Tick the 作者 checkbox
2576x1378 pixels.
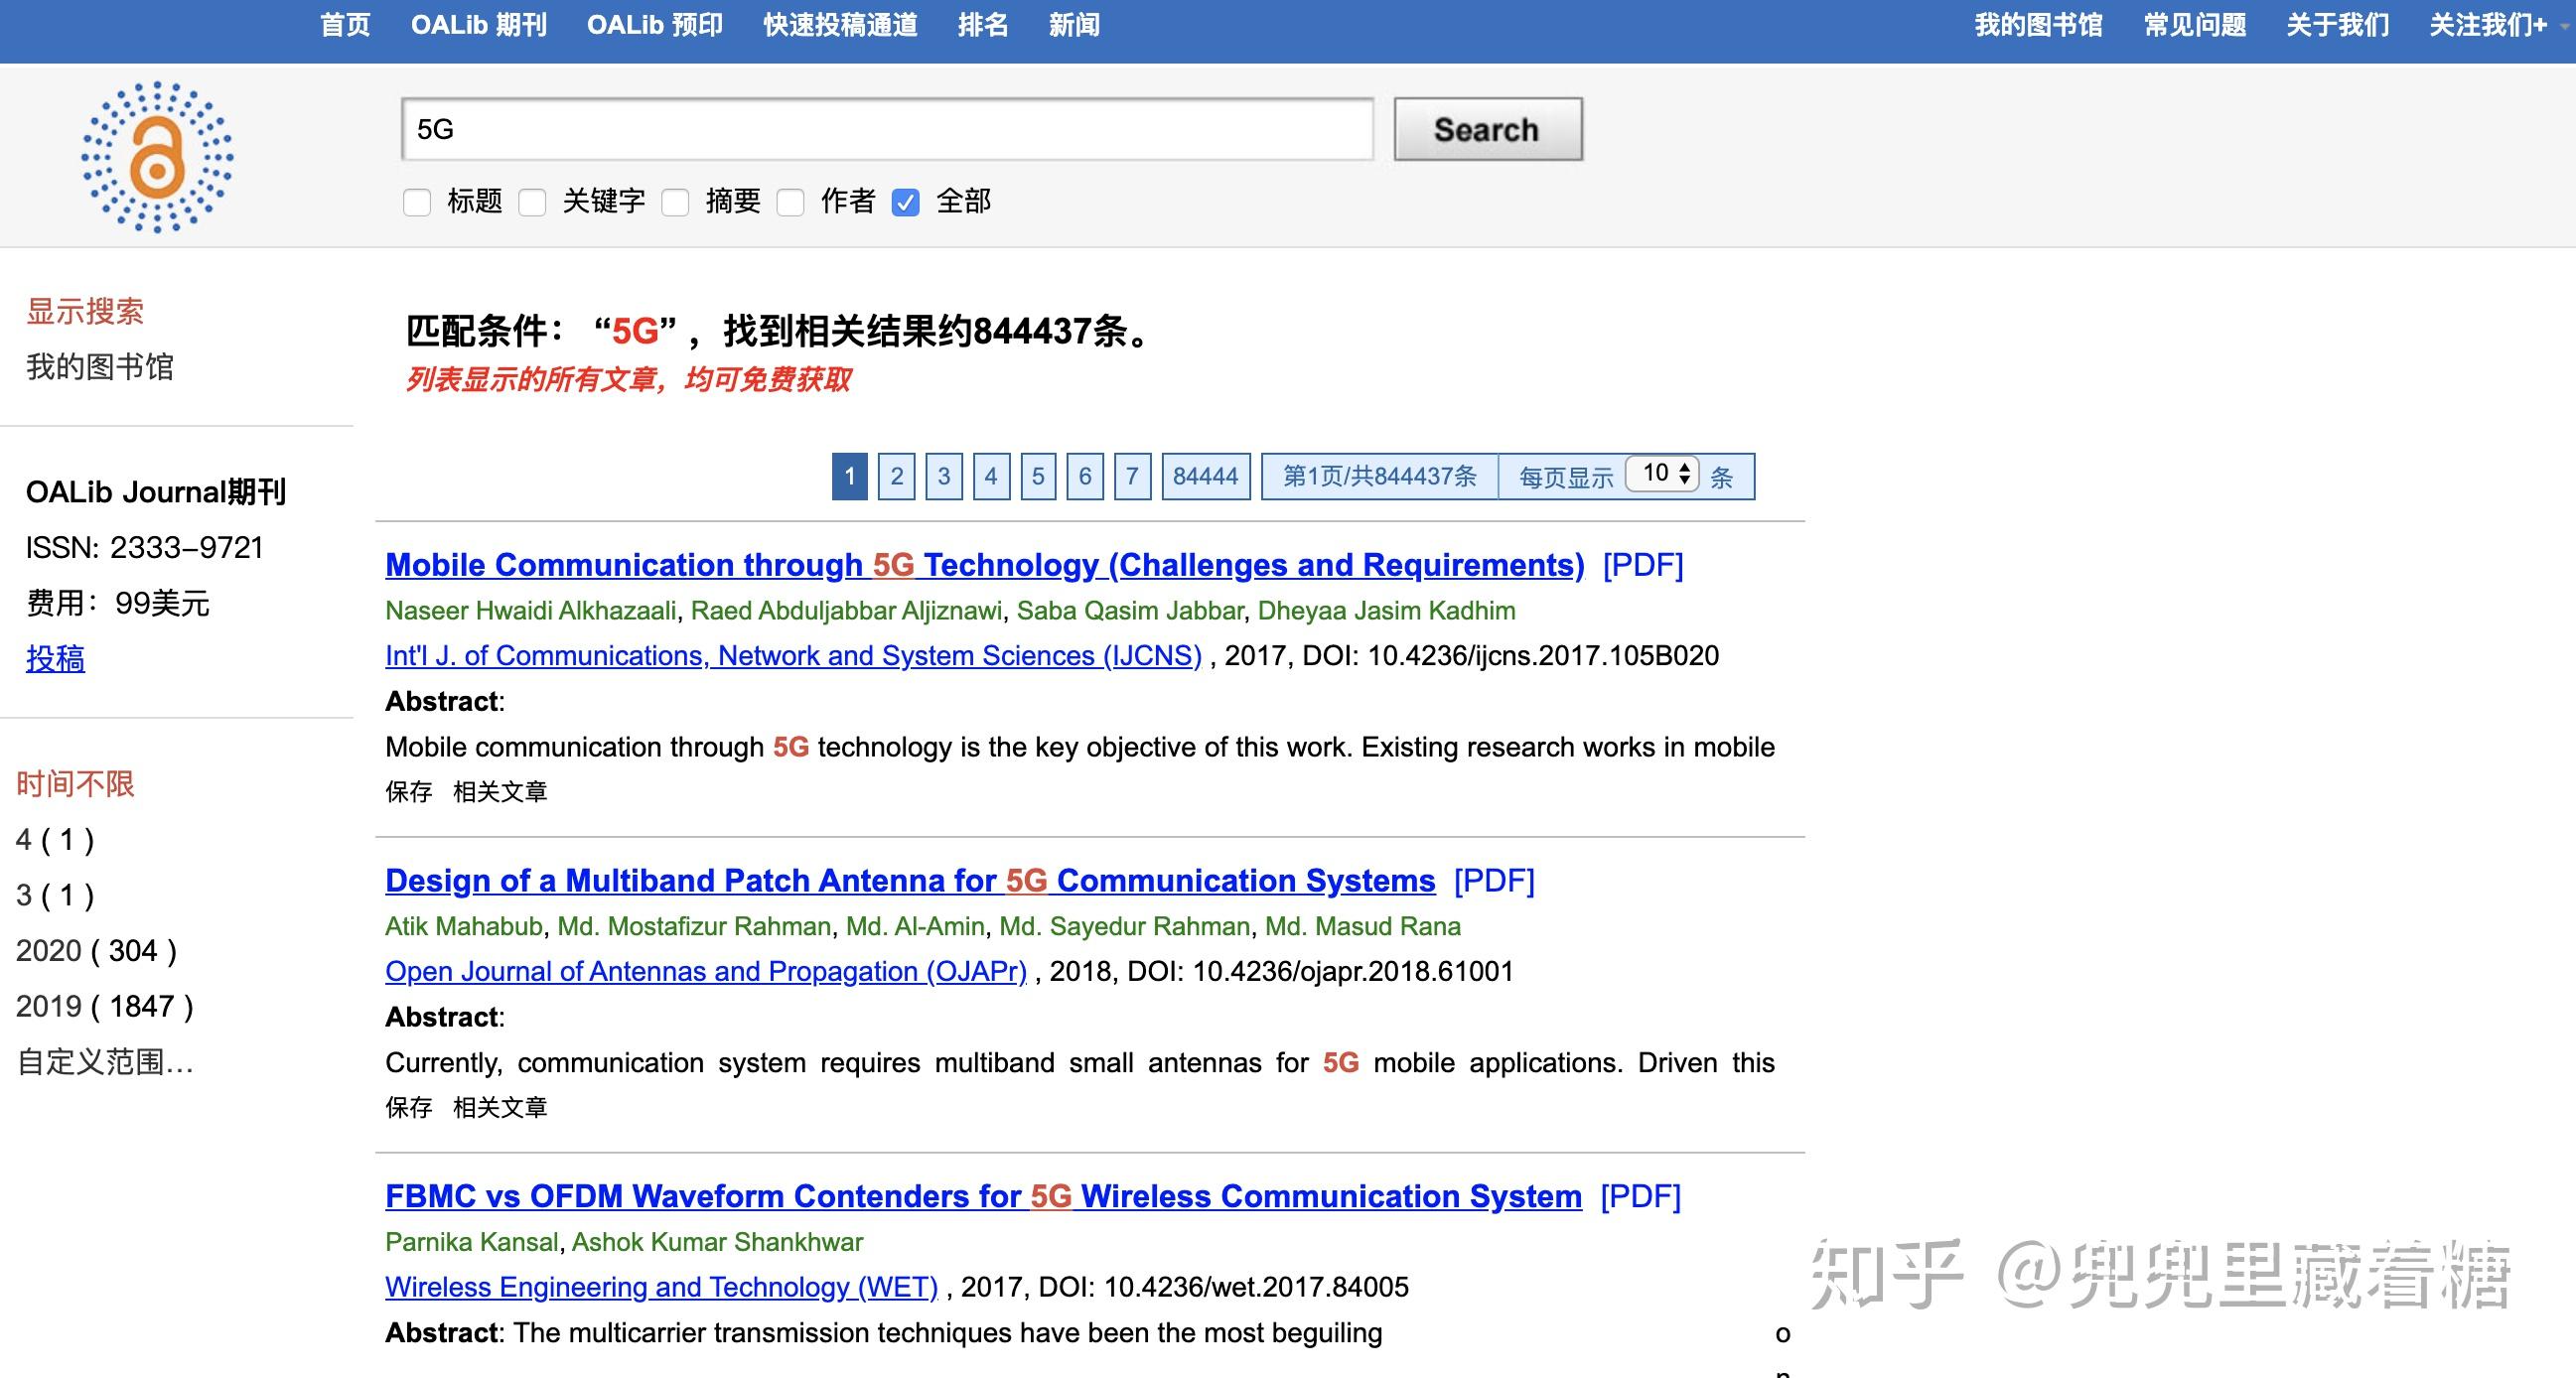(791, 203)
